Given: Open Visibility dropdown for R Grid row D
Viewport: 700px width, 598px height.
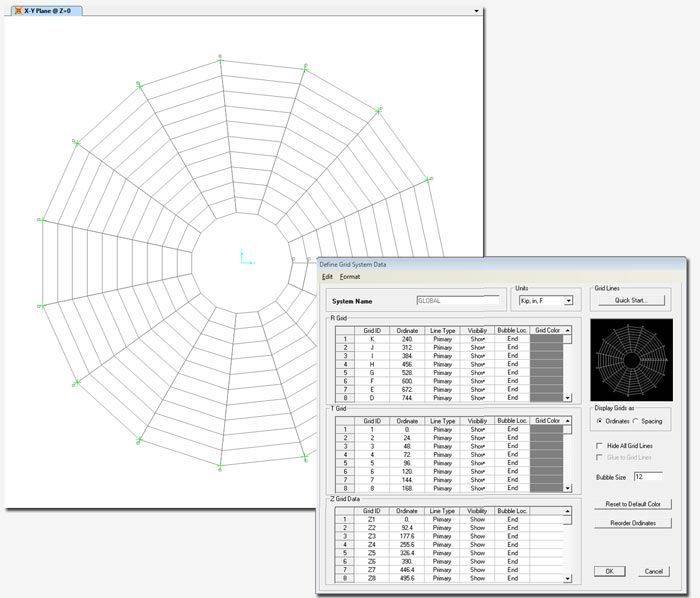Looking at the screenshot, I should tap(477, 398).
